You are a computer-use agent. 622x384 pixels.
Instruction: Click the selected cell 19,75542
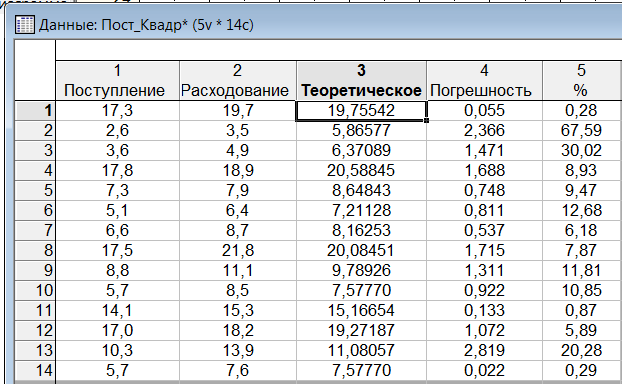(361, 111)
